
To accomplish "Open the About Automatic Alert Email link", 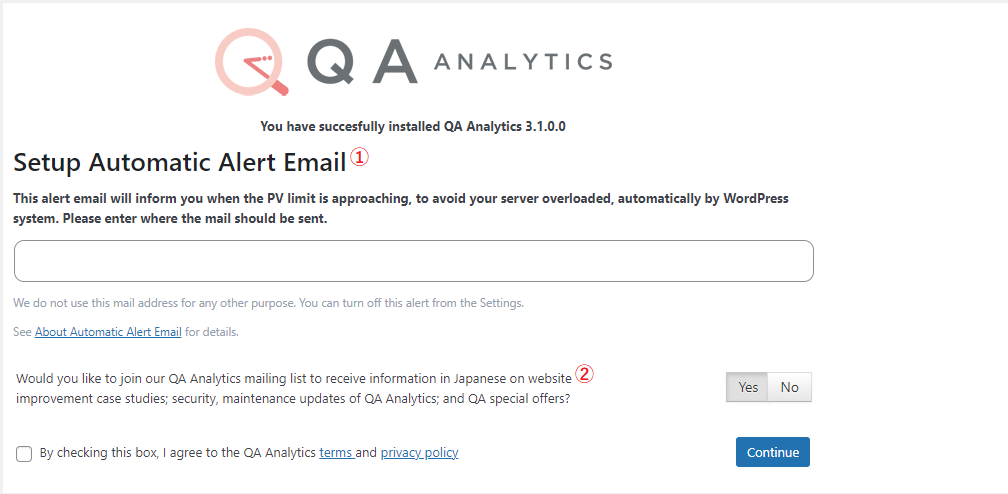I will (108, 332).
